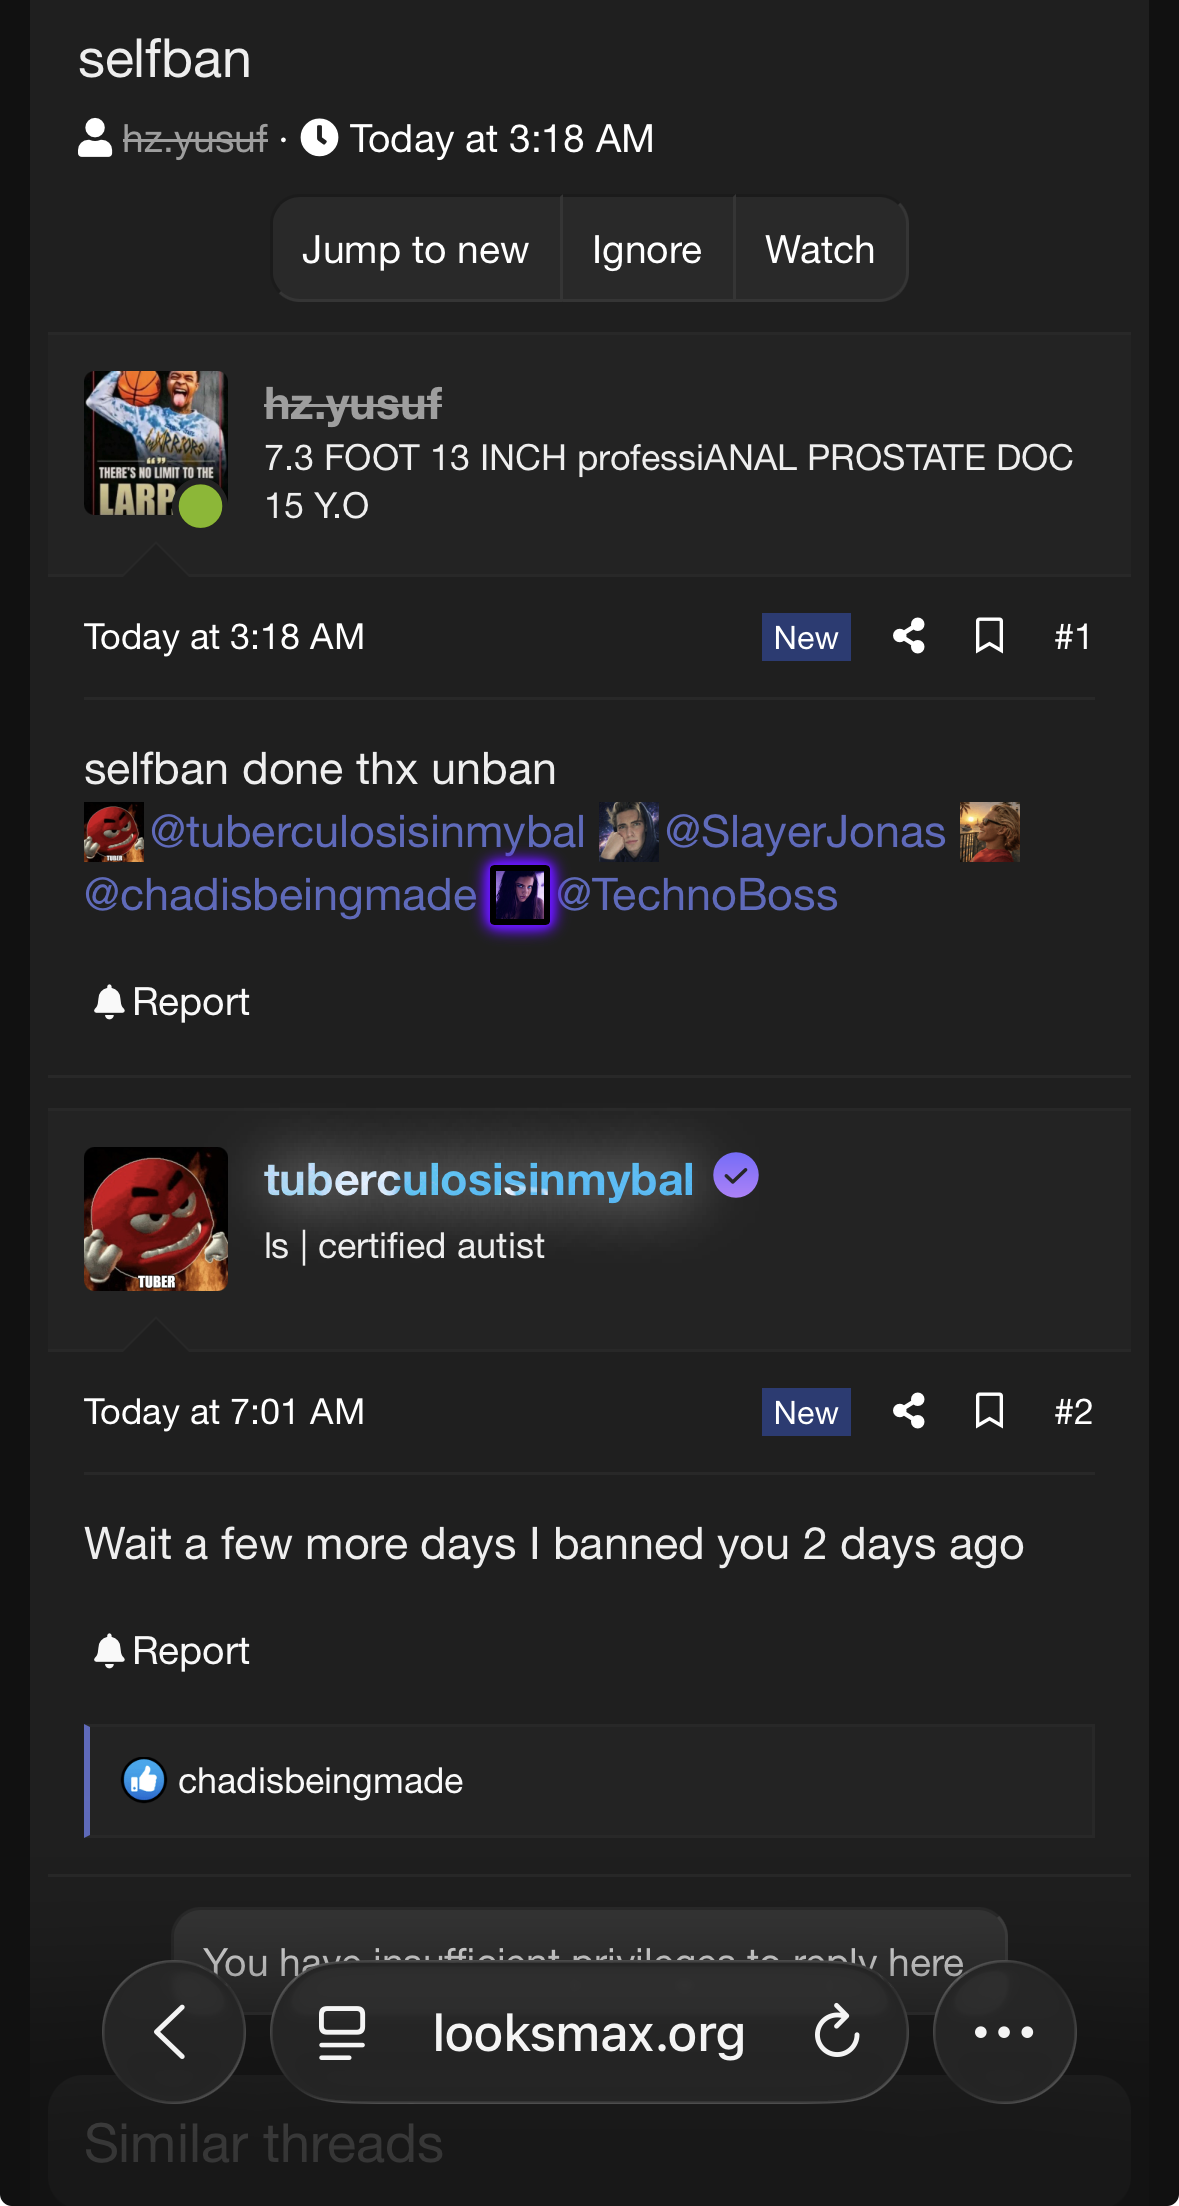Viewport: 1179px width, 2206px height.
Task: Report the first post
Action: point(172,1002)
